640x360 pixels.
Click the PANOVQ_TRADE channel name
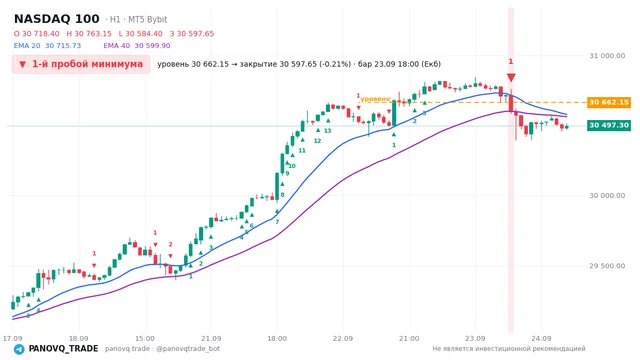[63, 349]
